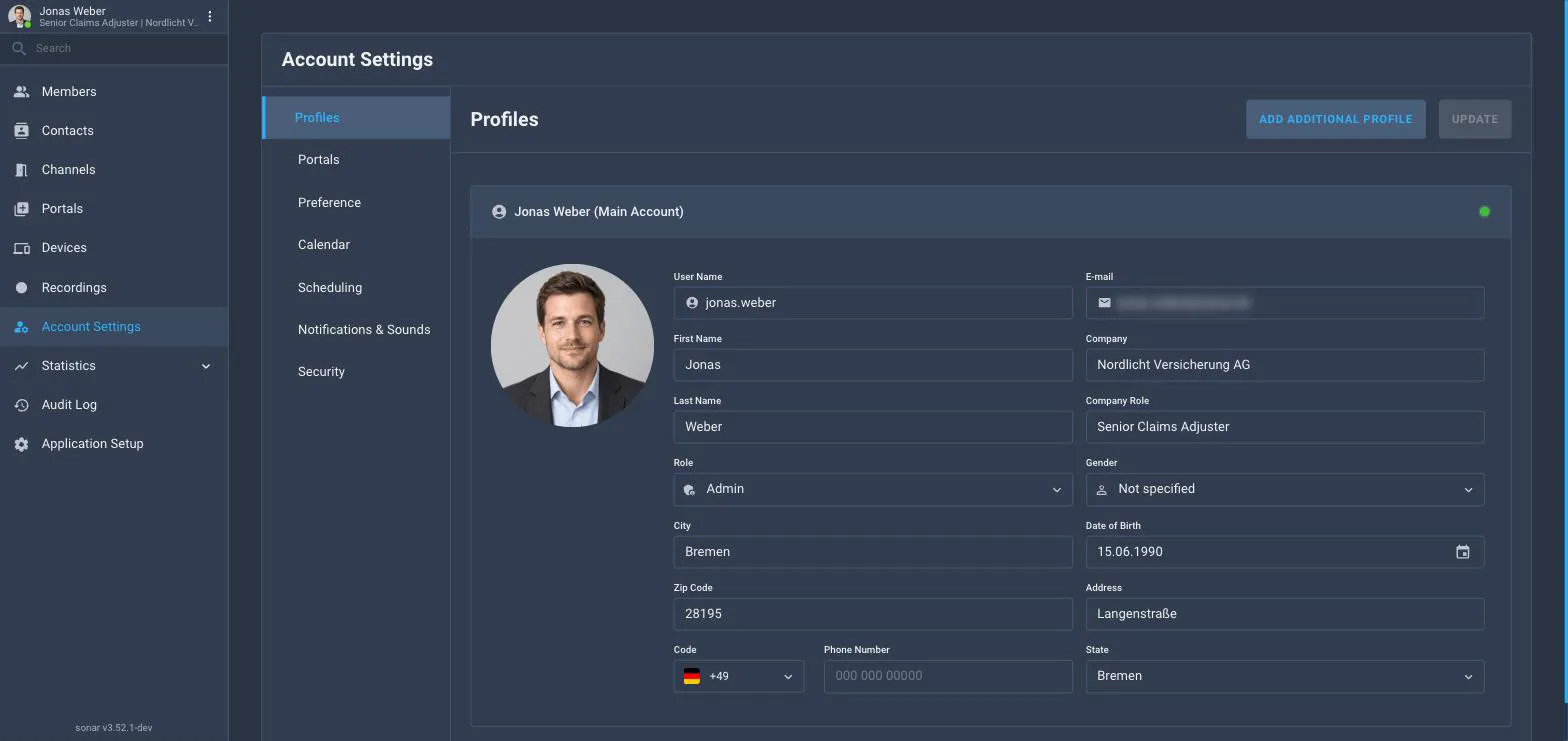
Task: Click the Date of Birth field 15.06.1990
Action: [x=1285, y=552]
